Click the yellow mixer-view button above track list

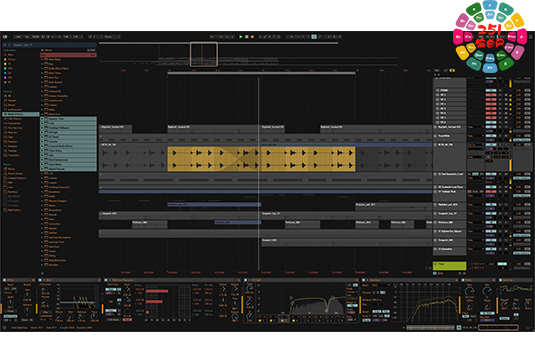tap(452, 70)
